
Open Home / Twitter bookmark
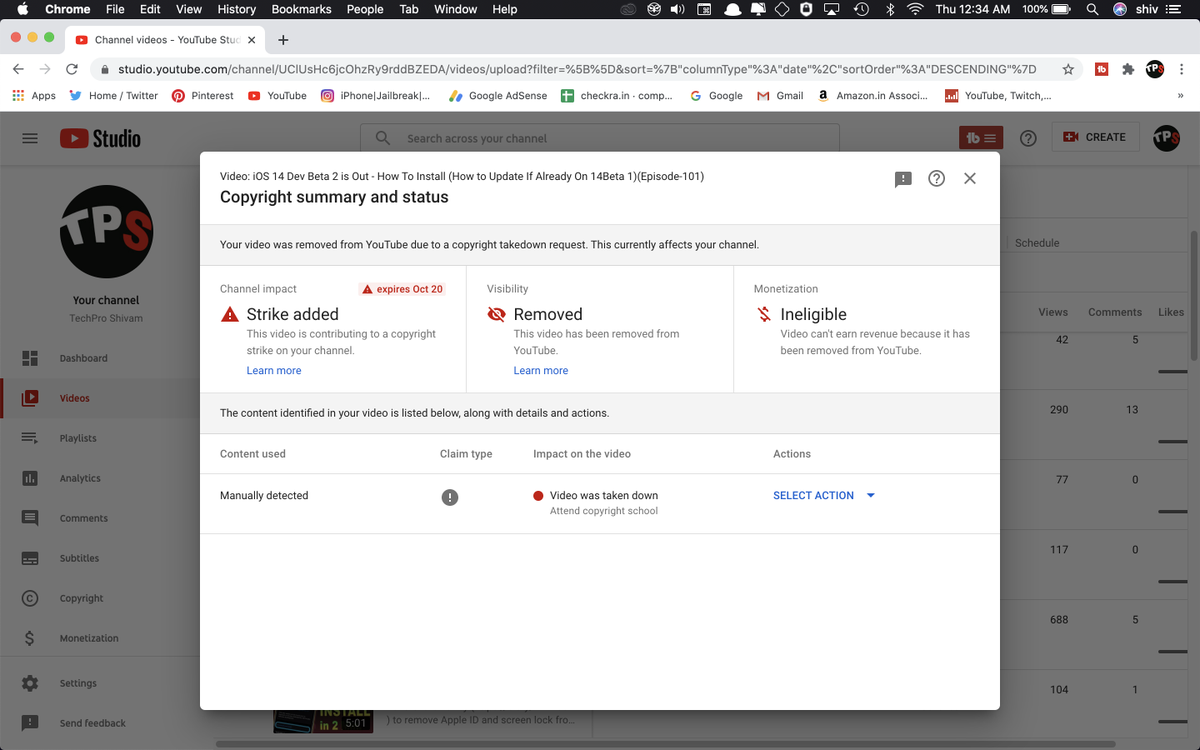click(113, 96)
